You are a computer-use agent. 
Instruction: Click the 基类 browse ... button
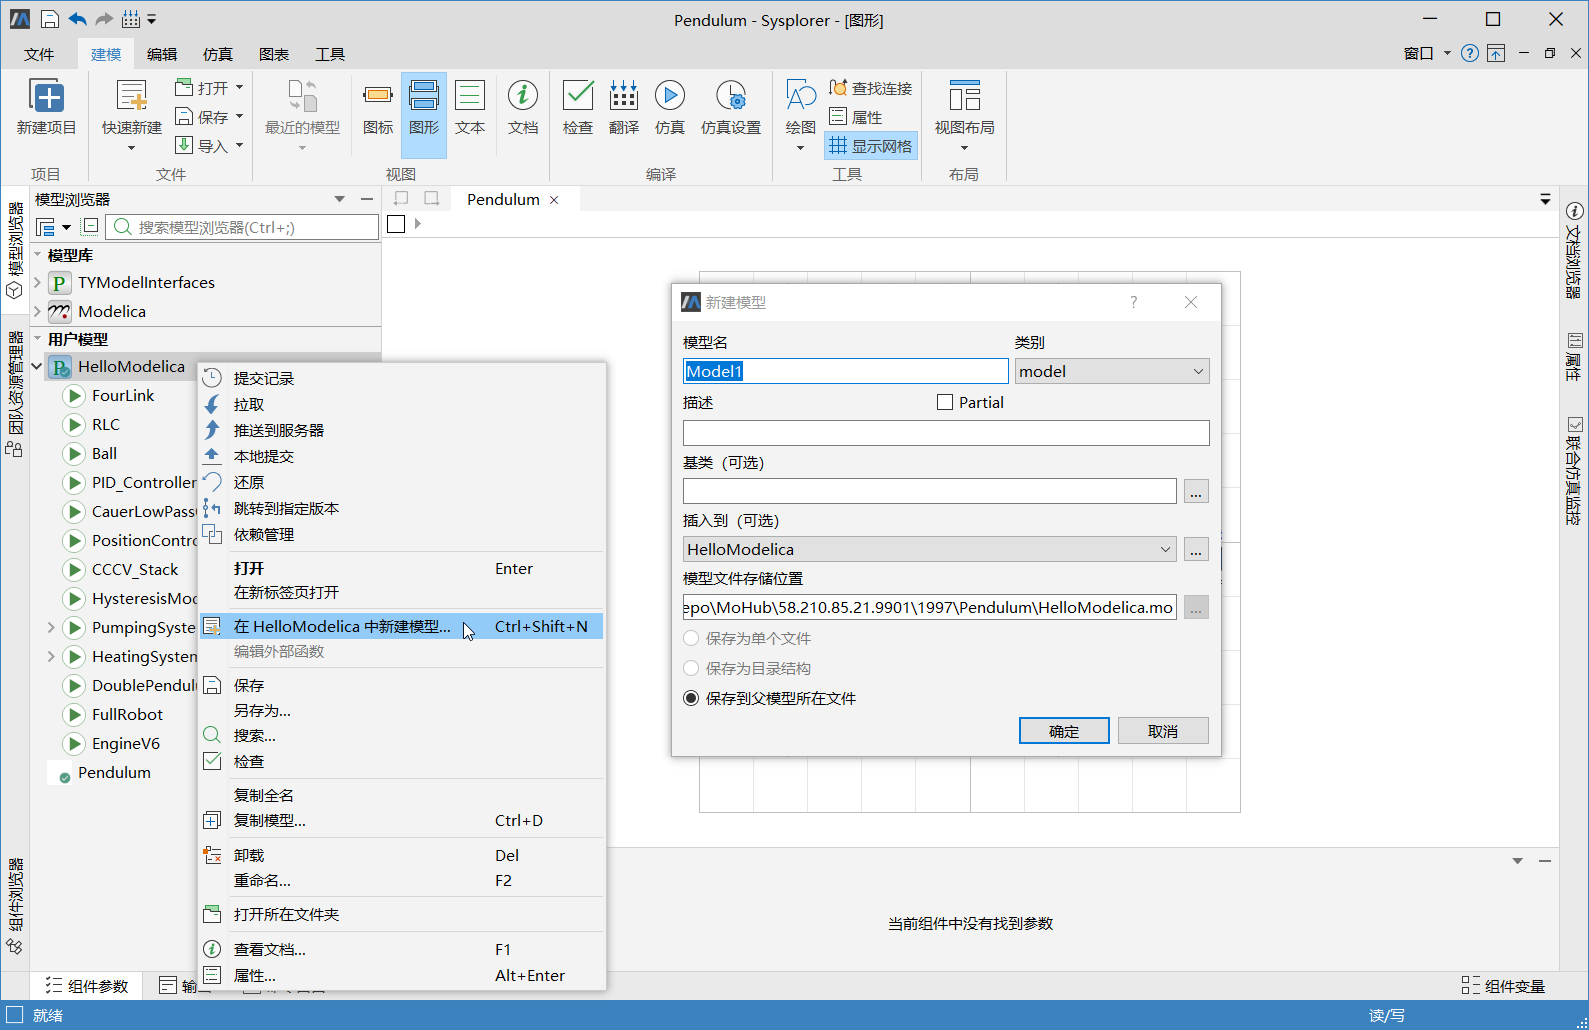1196,491
